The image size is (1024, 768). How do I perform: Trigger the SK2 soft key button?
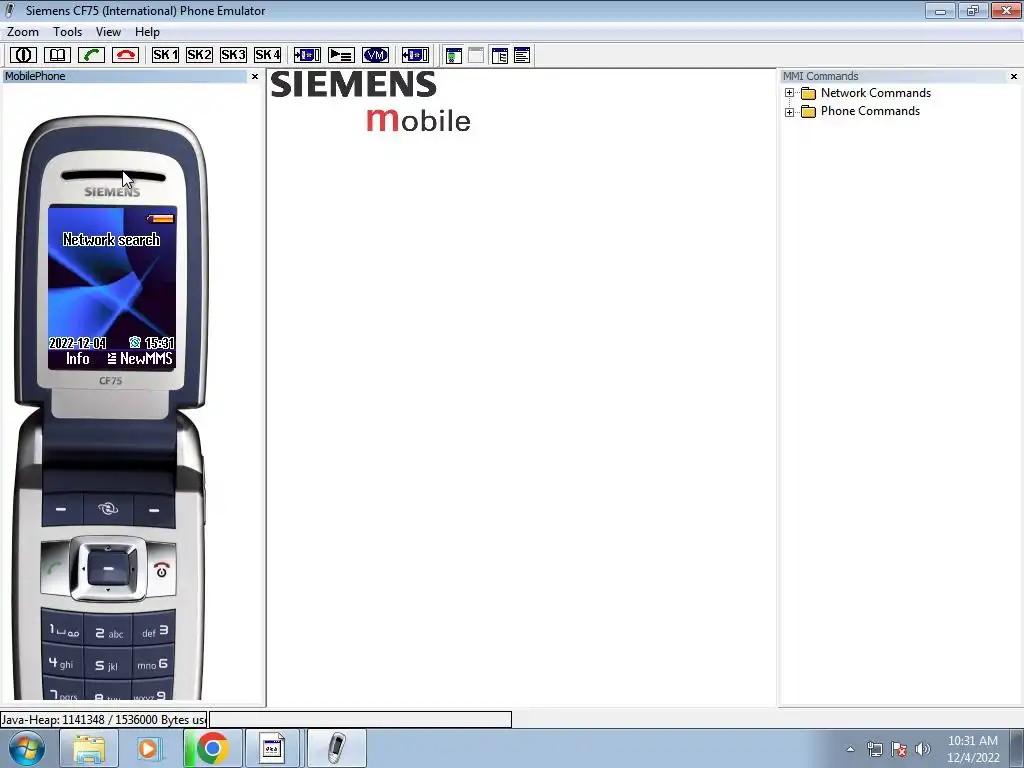pyautogui.click(x=199, y=56)
